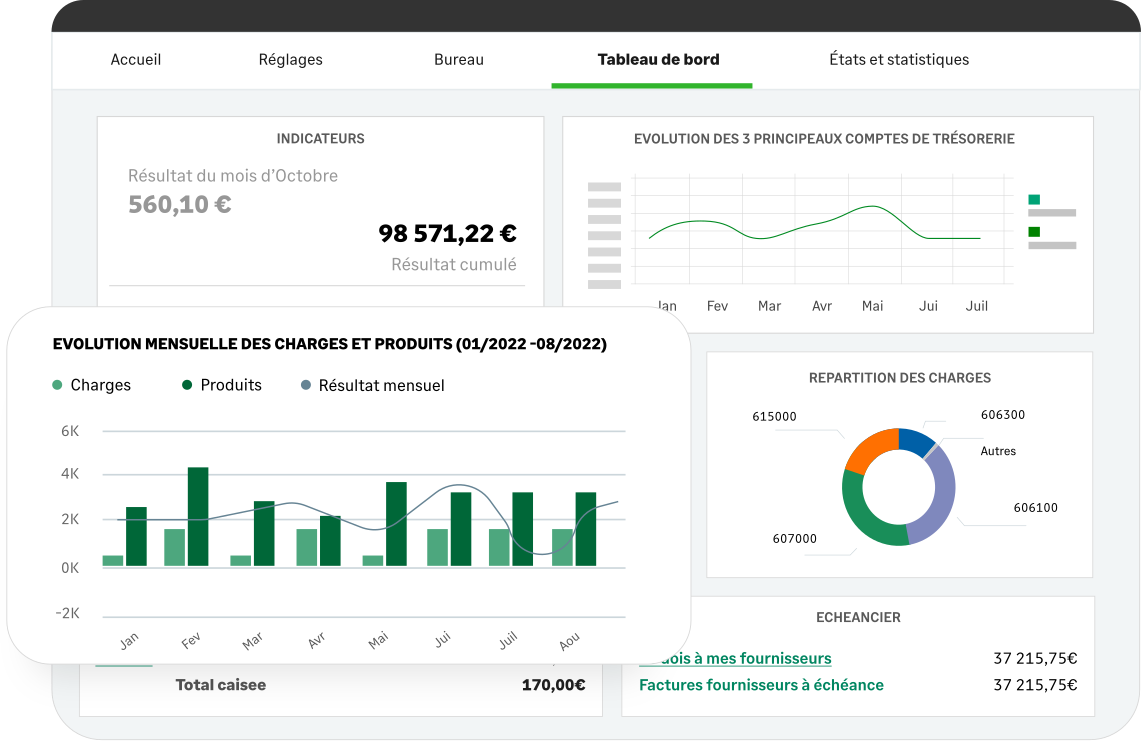Click the Résultat mensuel legend dot

(306, 385)
